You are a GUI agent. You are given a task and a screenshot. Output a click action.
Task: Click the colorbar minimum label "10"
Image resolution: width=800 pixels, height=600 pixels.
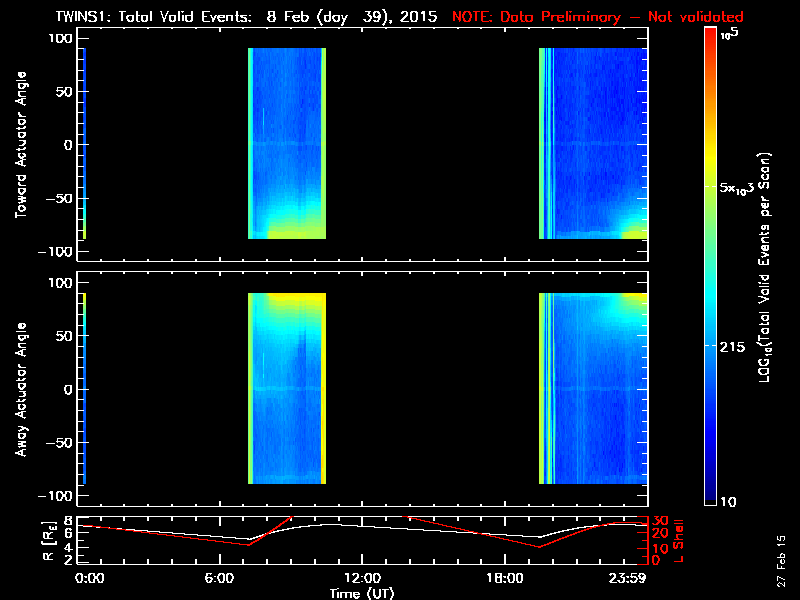coord(728,502)
